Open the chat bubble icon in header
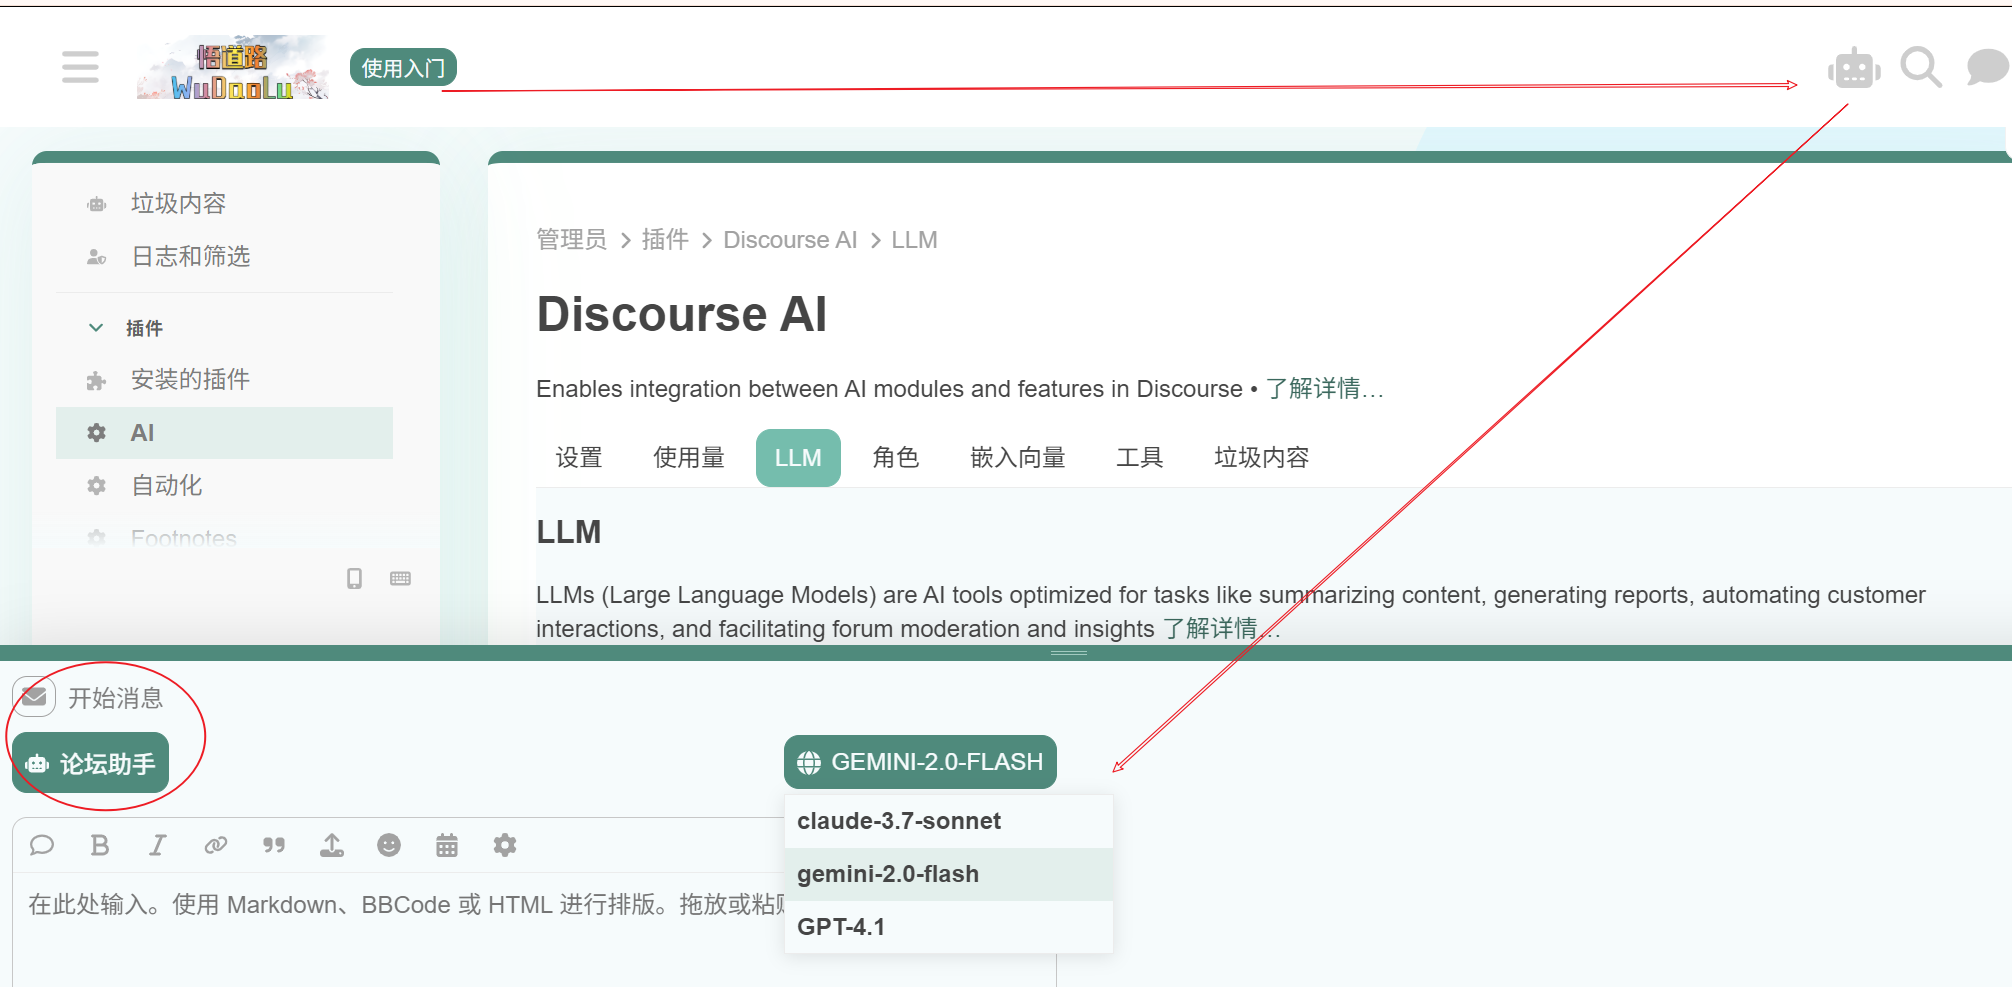Image resolution: width=2012 pixels, height=987 pixels. [x=1987, y=68]
